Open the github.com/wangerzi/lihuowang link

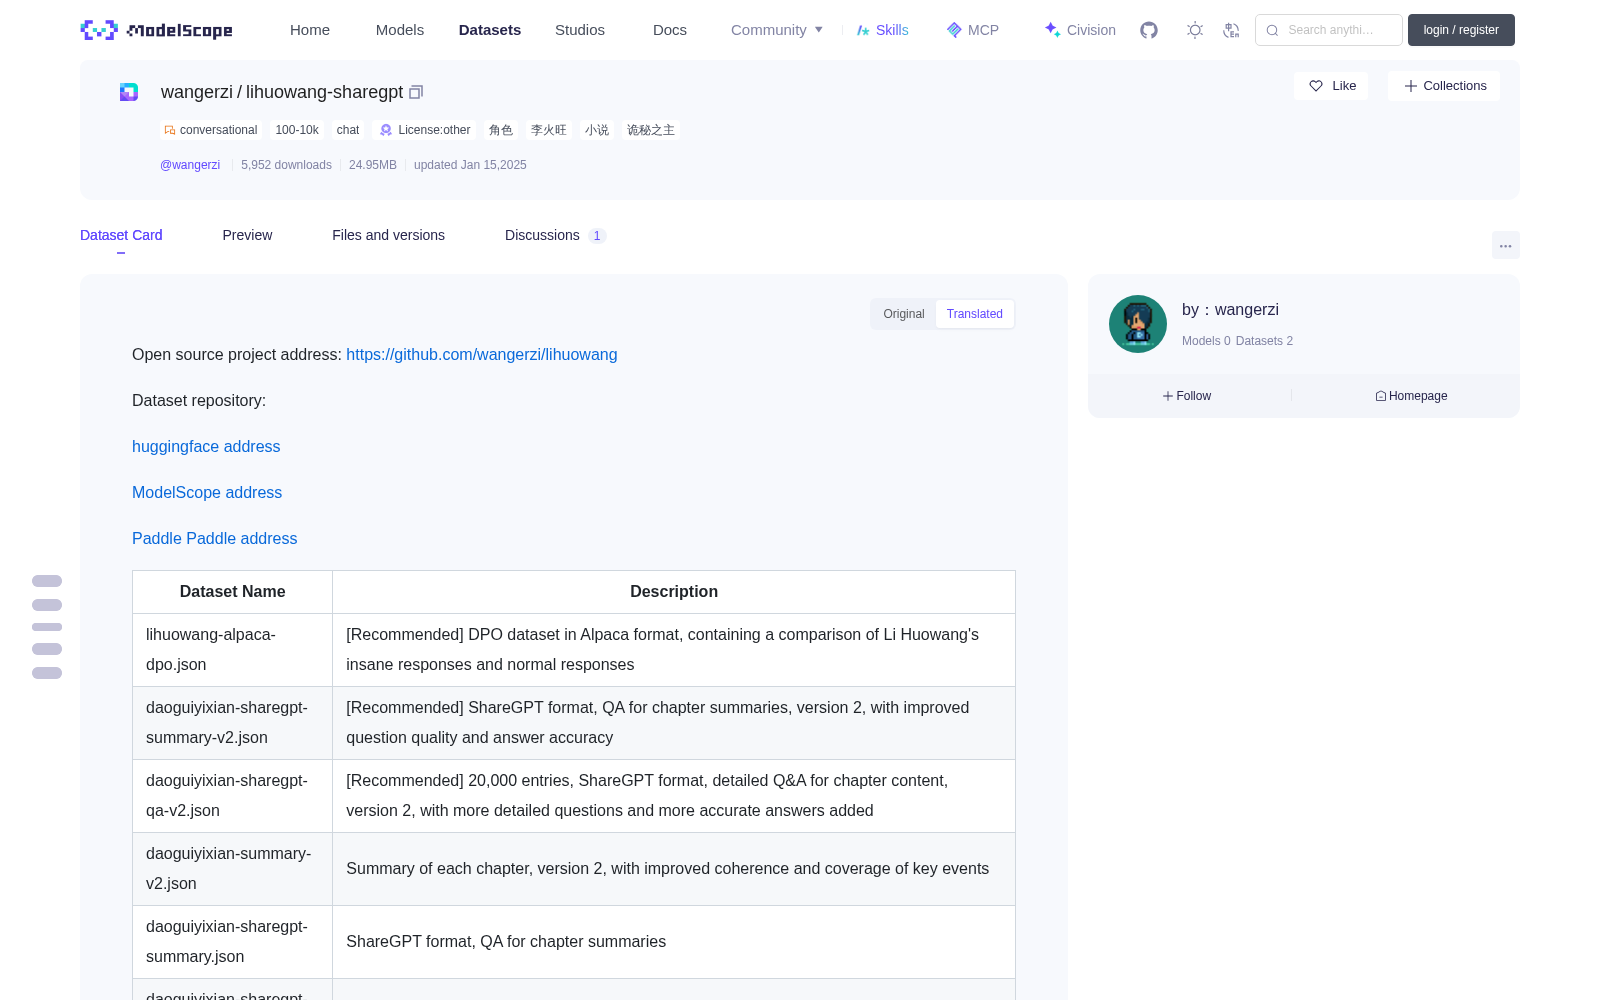click(481, 354)
